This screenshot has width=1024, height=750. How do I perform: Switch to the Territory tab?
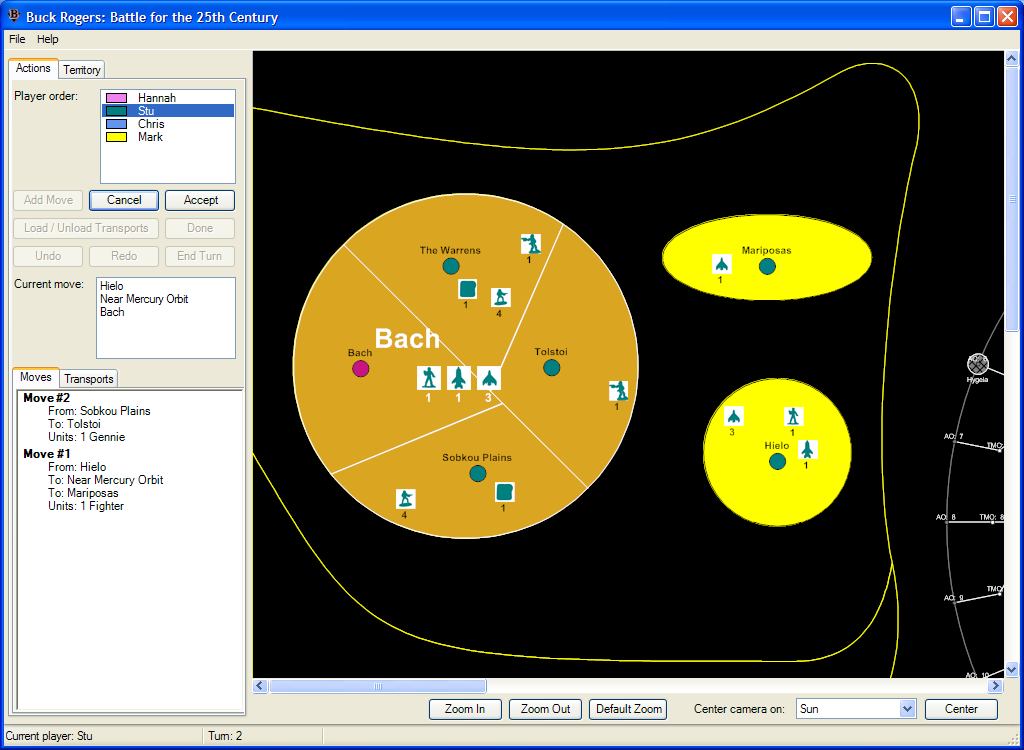click(82, 70)
